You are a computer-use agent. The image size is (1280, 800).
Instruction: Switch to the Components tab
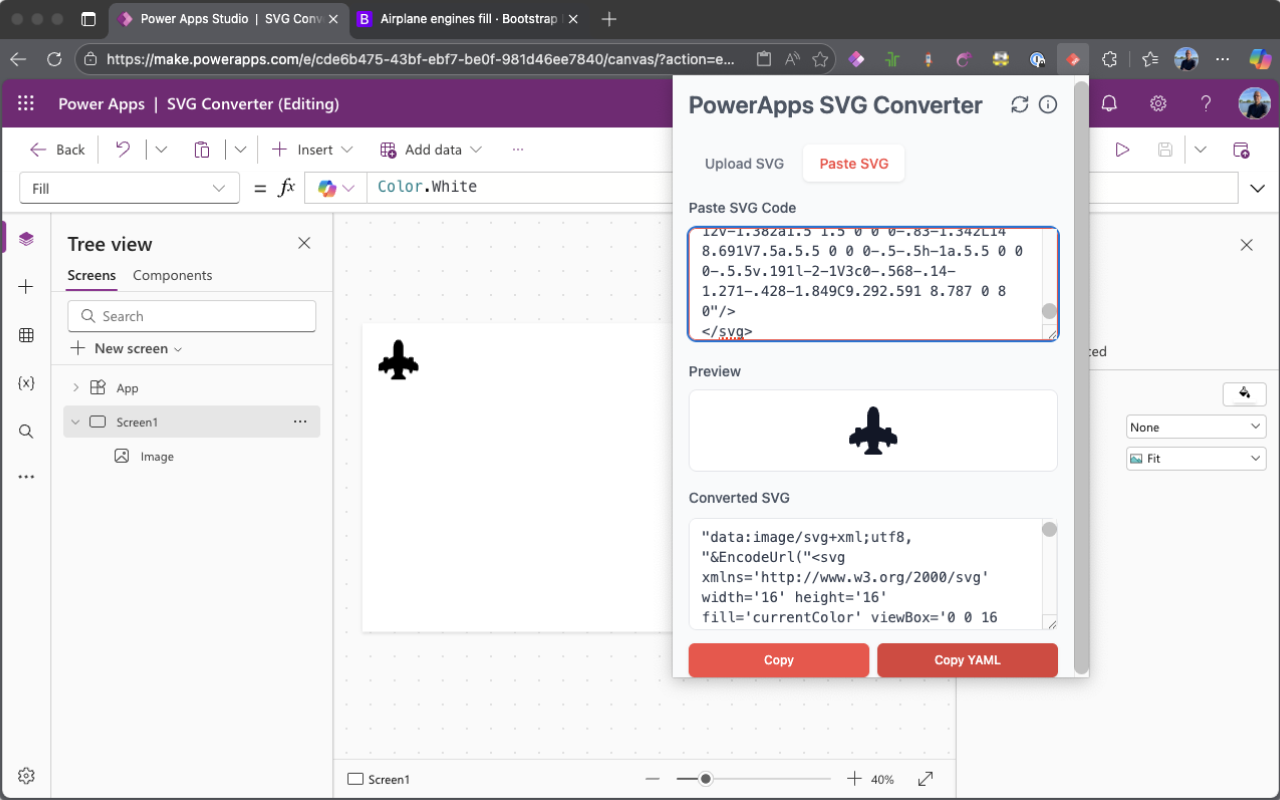coord(172,275)
